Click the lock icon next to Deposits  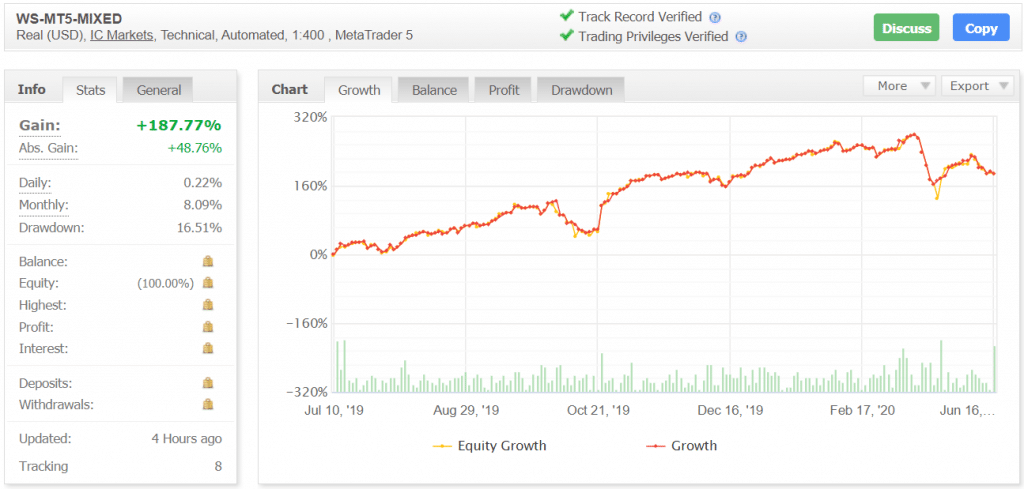(208, 383)
